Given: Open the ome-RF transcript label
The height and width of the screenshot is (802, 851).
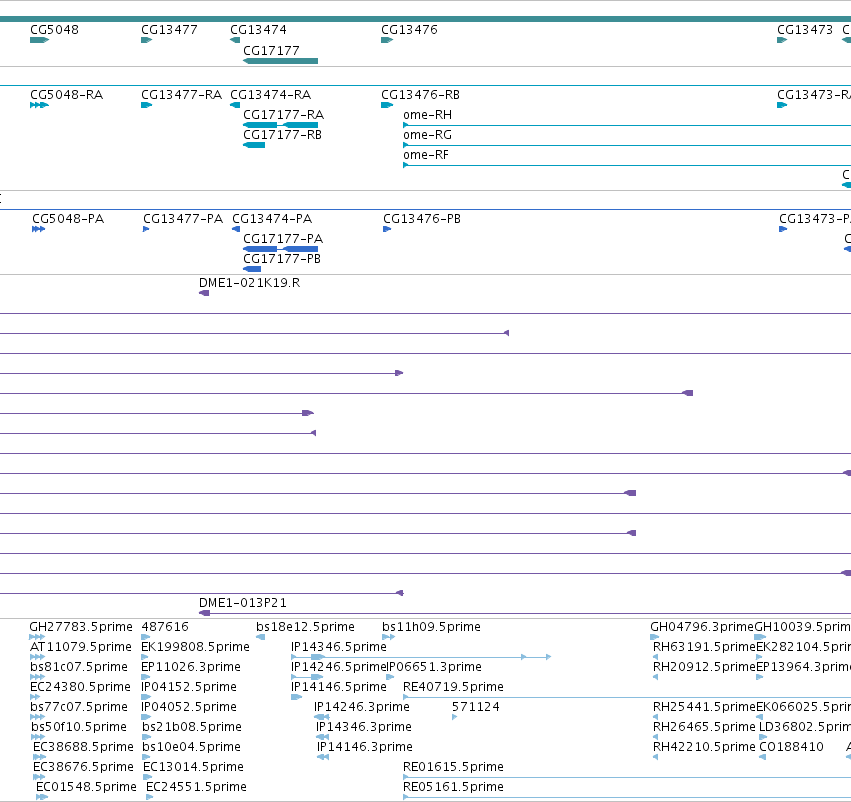Looking at the screenshot, I should coord(426,155).
